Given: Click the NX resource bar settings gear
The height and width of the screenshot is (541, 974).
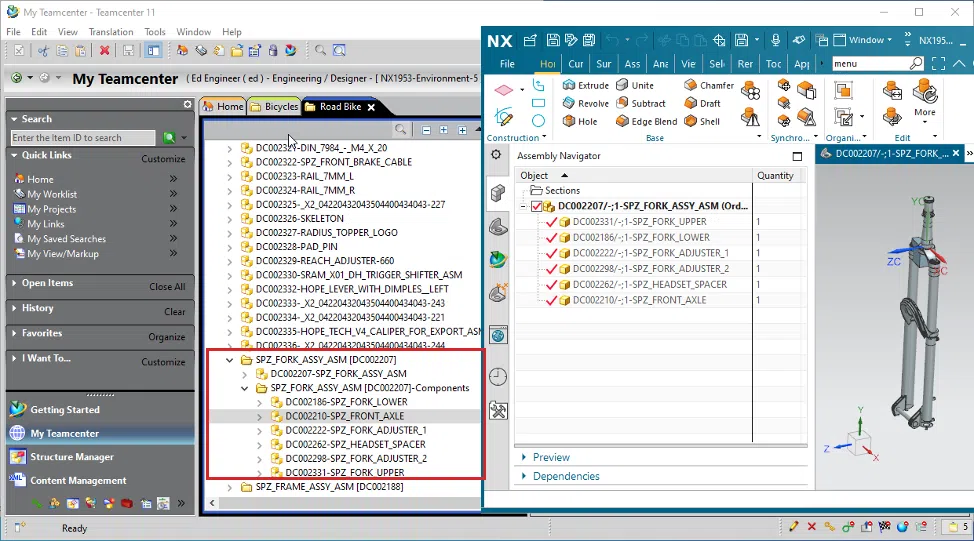Looking at the screenshot, I should (496, 154).
